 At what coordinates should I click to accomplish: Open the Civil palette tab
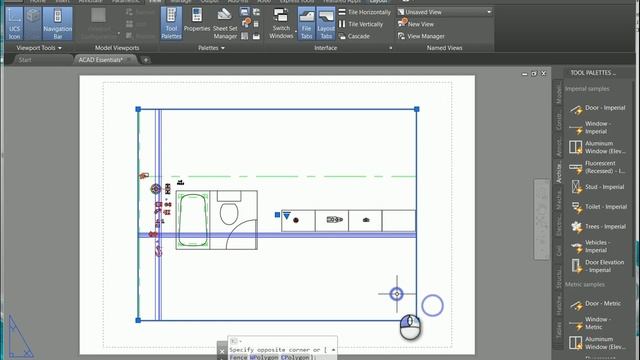558,250
